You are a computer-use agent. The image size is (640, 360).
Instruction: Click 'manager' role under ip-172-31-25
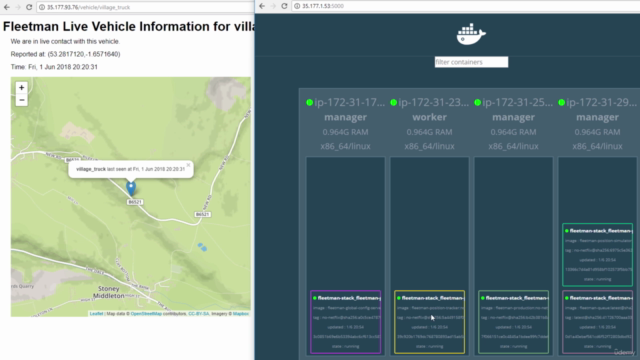[x=513, y=117]
